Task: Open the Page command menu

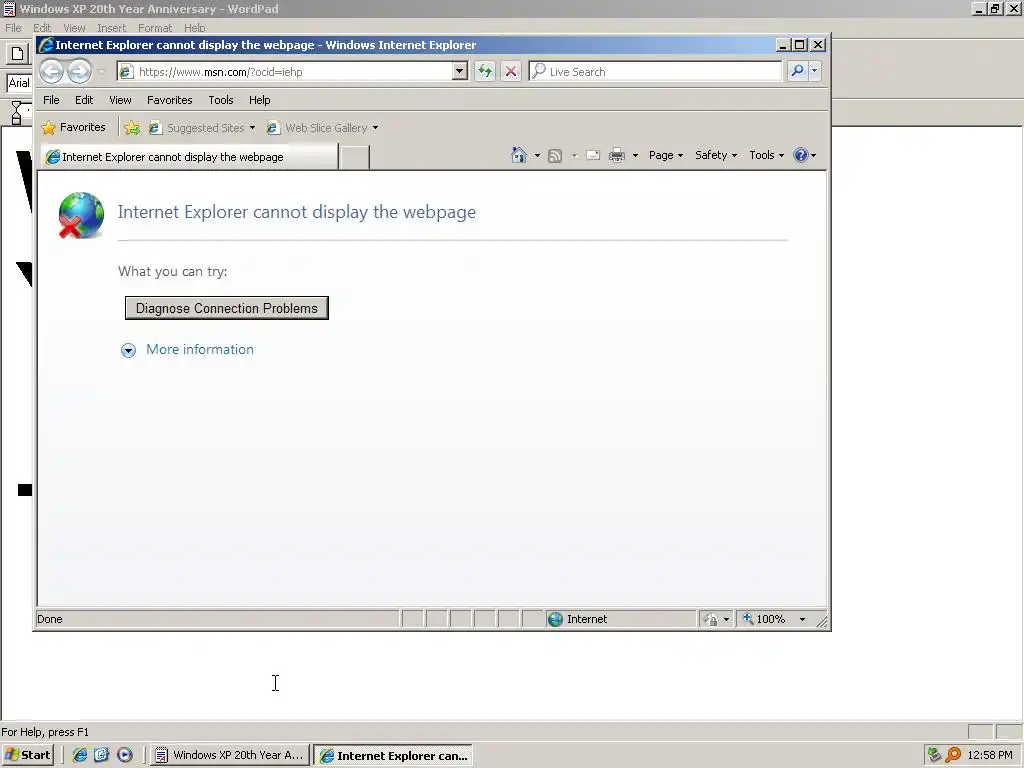Action: 665,155
